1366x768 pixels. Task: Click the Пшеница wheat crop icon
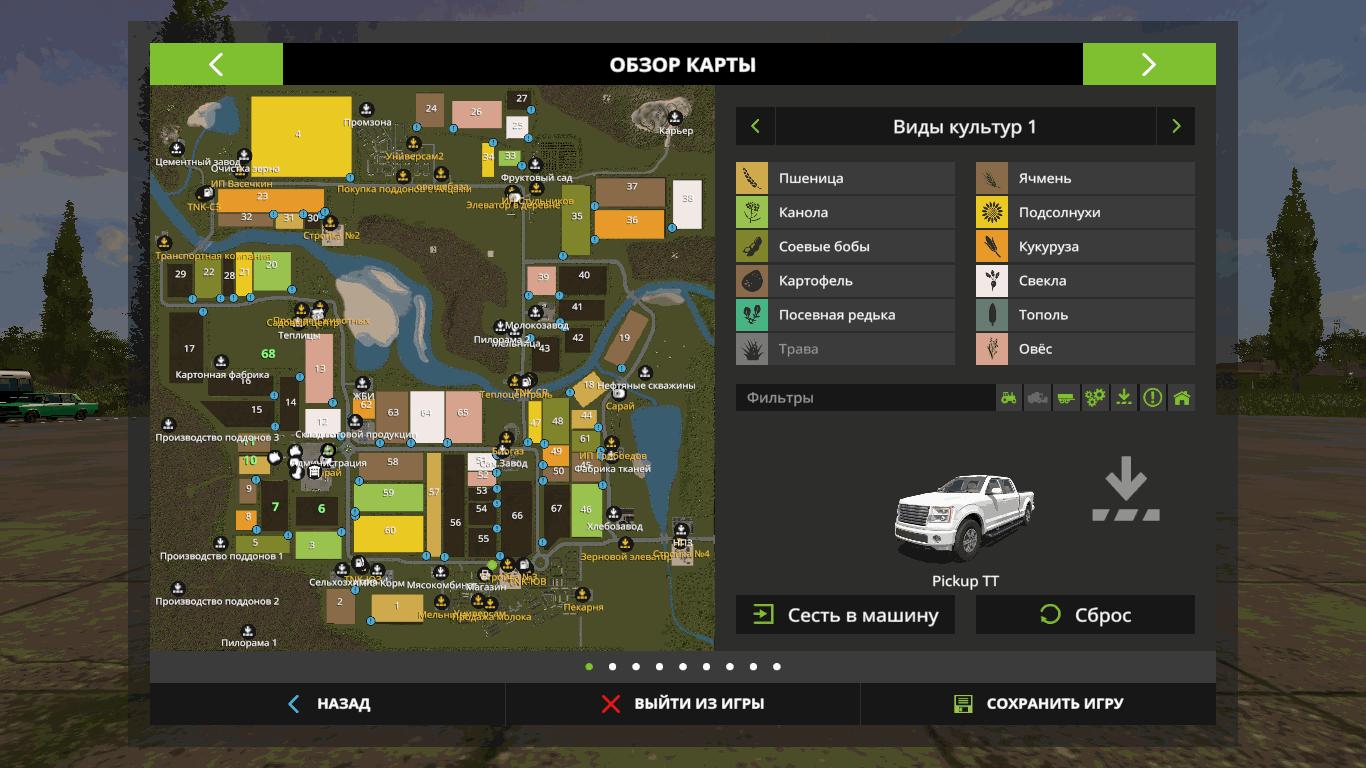coord(752,179)
